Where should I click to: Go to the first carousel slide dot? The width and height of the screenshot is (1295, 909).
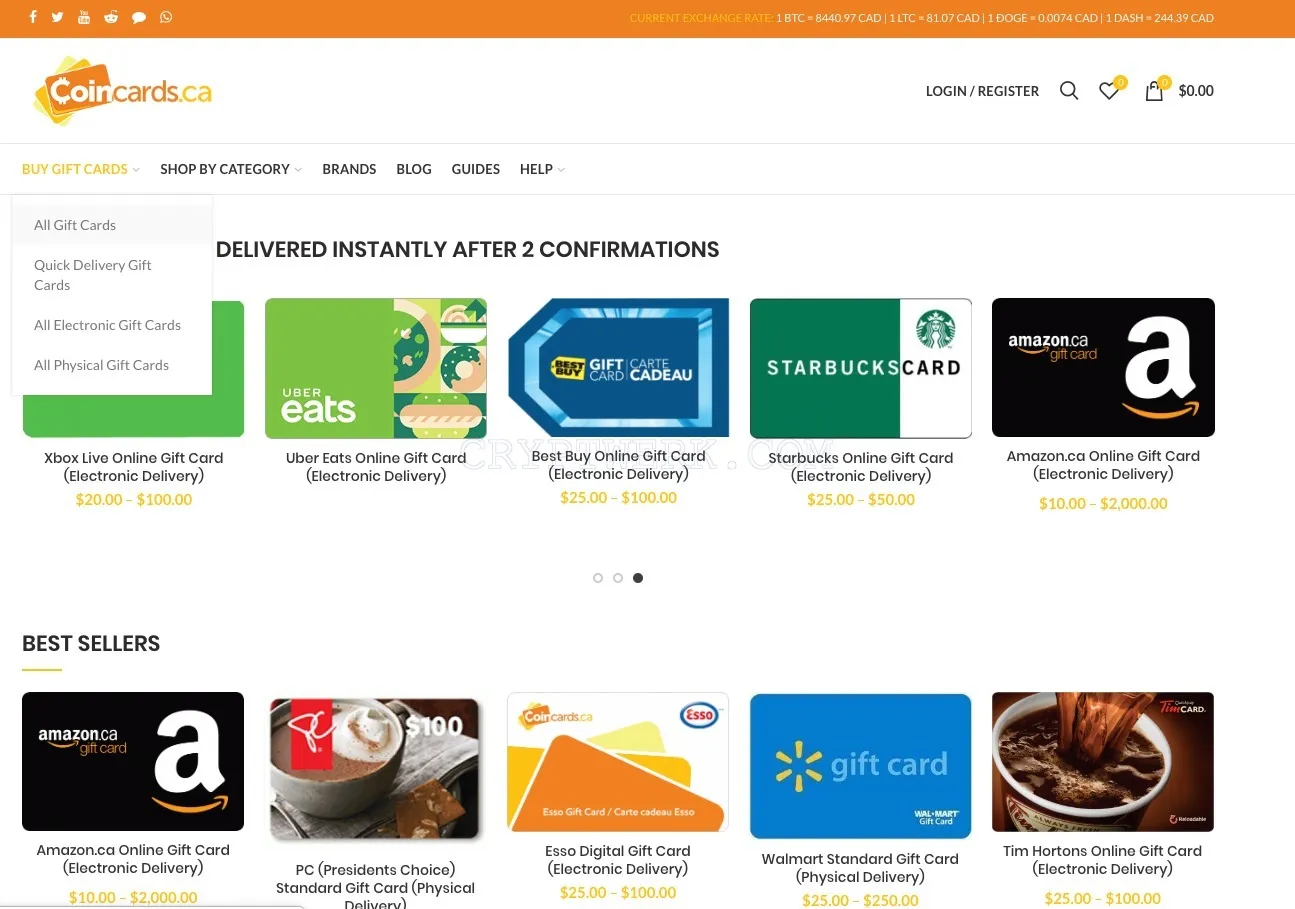tap(598, 578)
